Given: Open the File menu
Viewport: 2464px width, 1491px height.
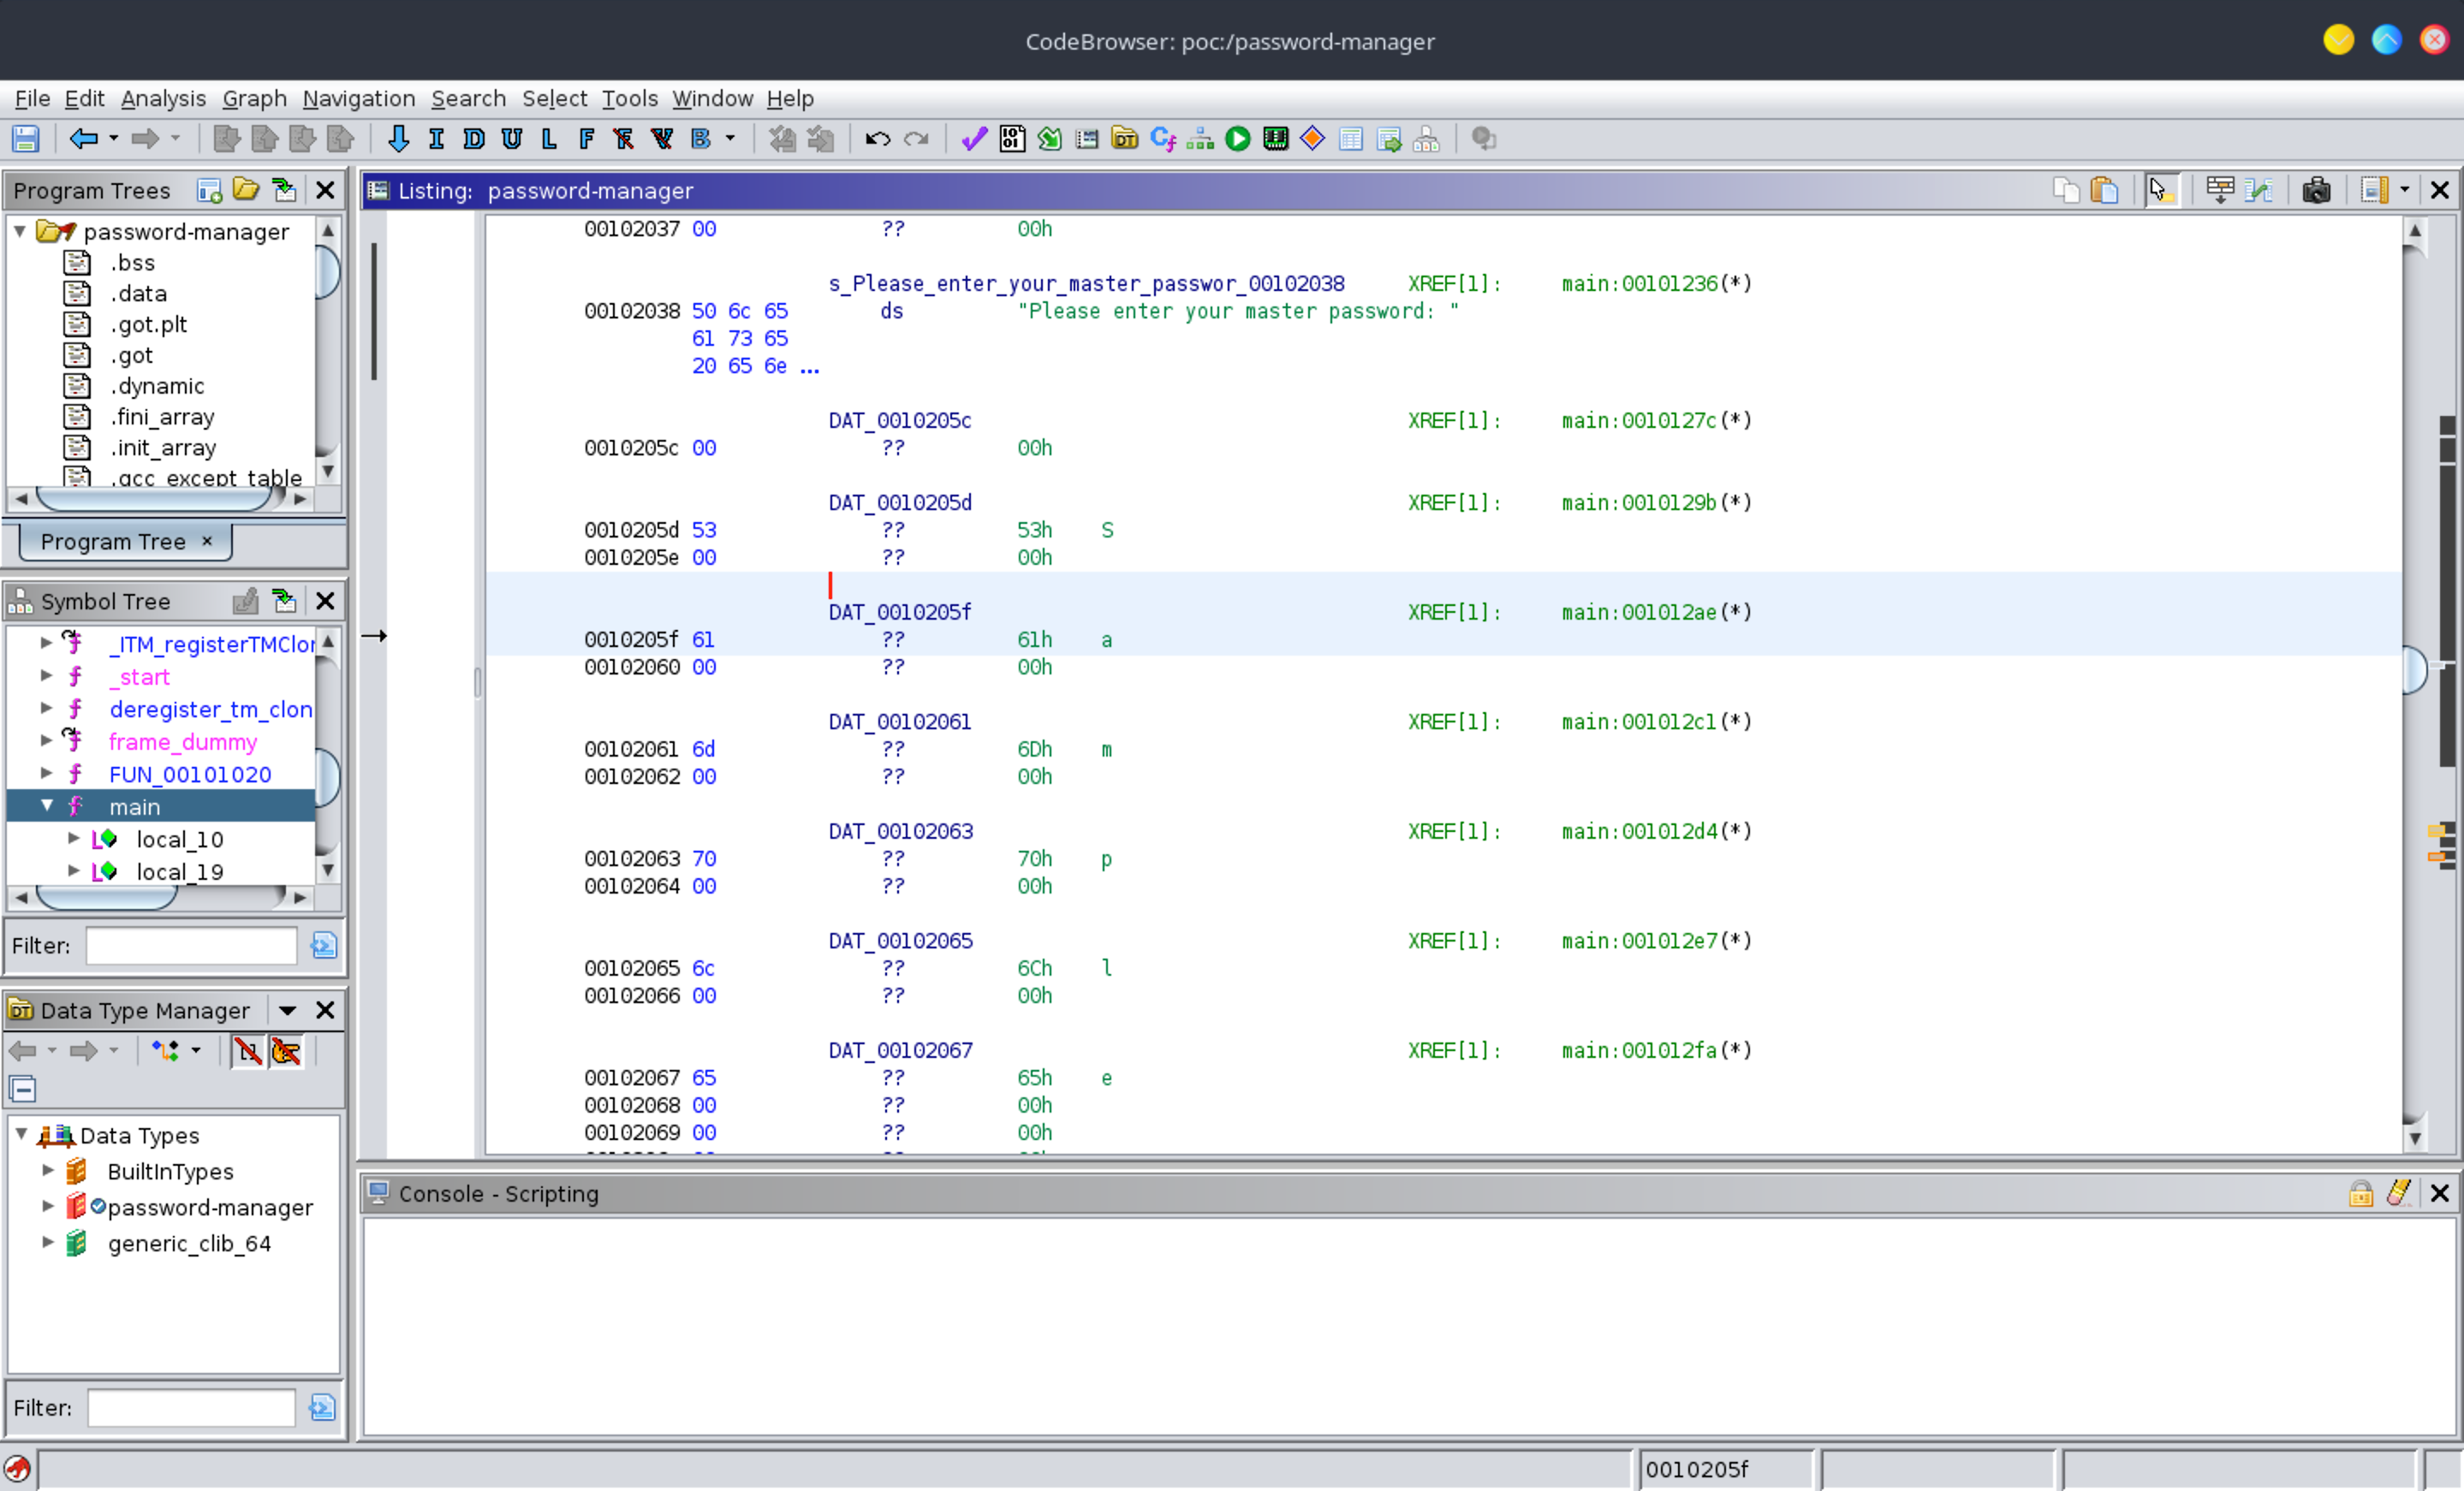Looking at the screenshot, I should 32,98.
